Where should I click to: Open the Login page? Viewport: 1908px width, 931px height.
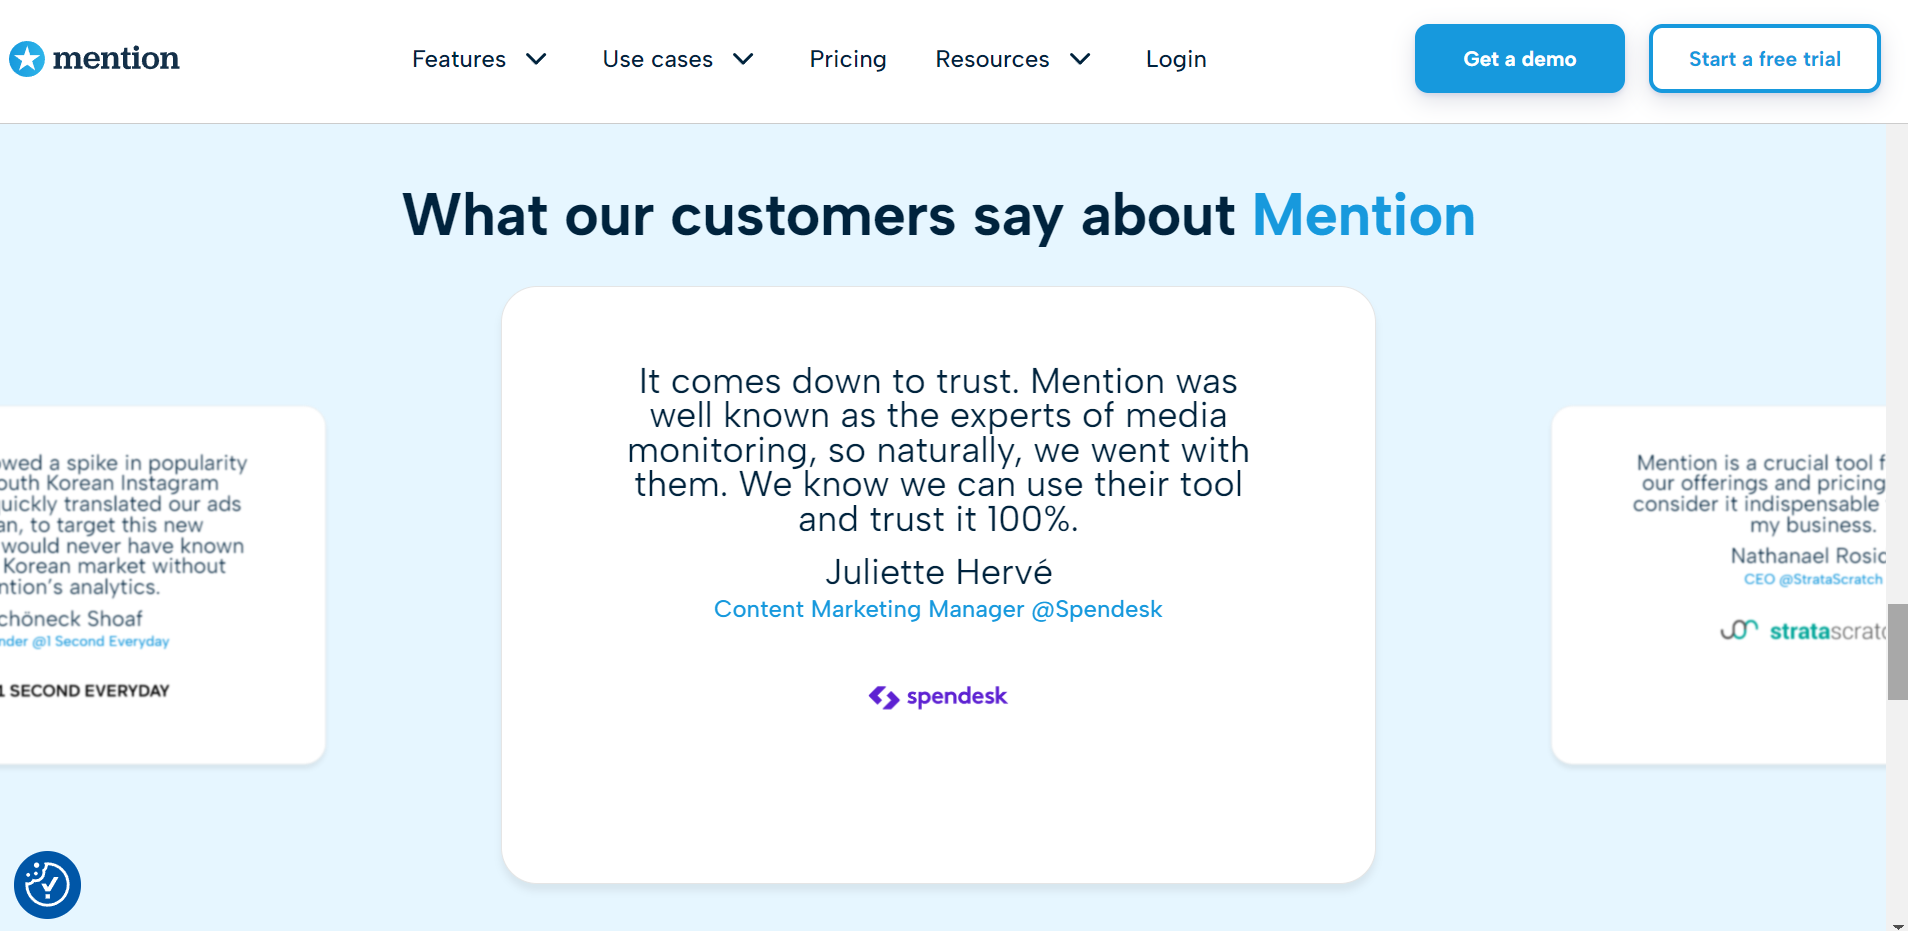[1176, 59]
